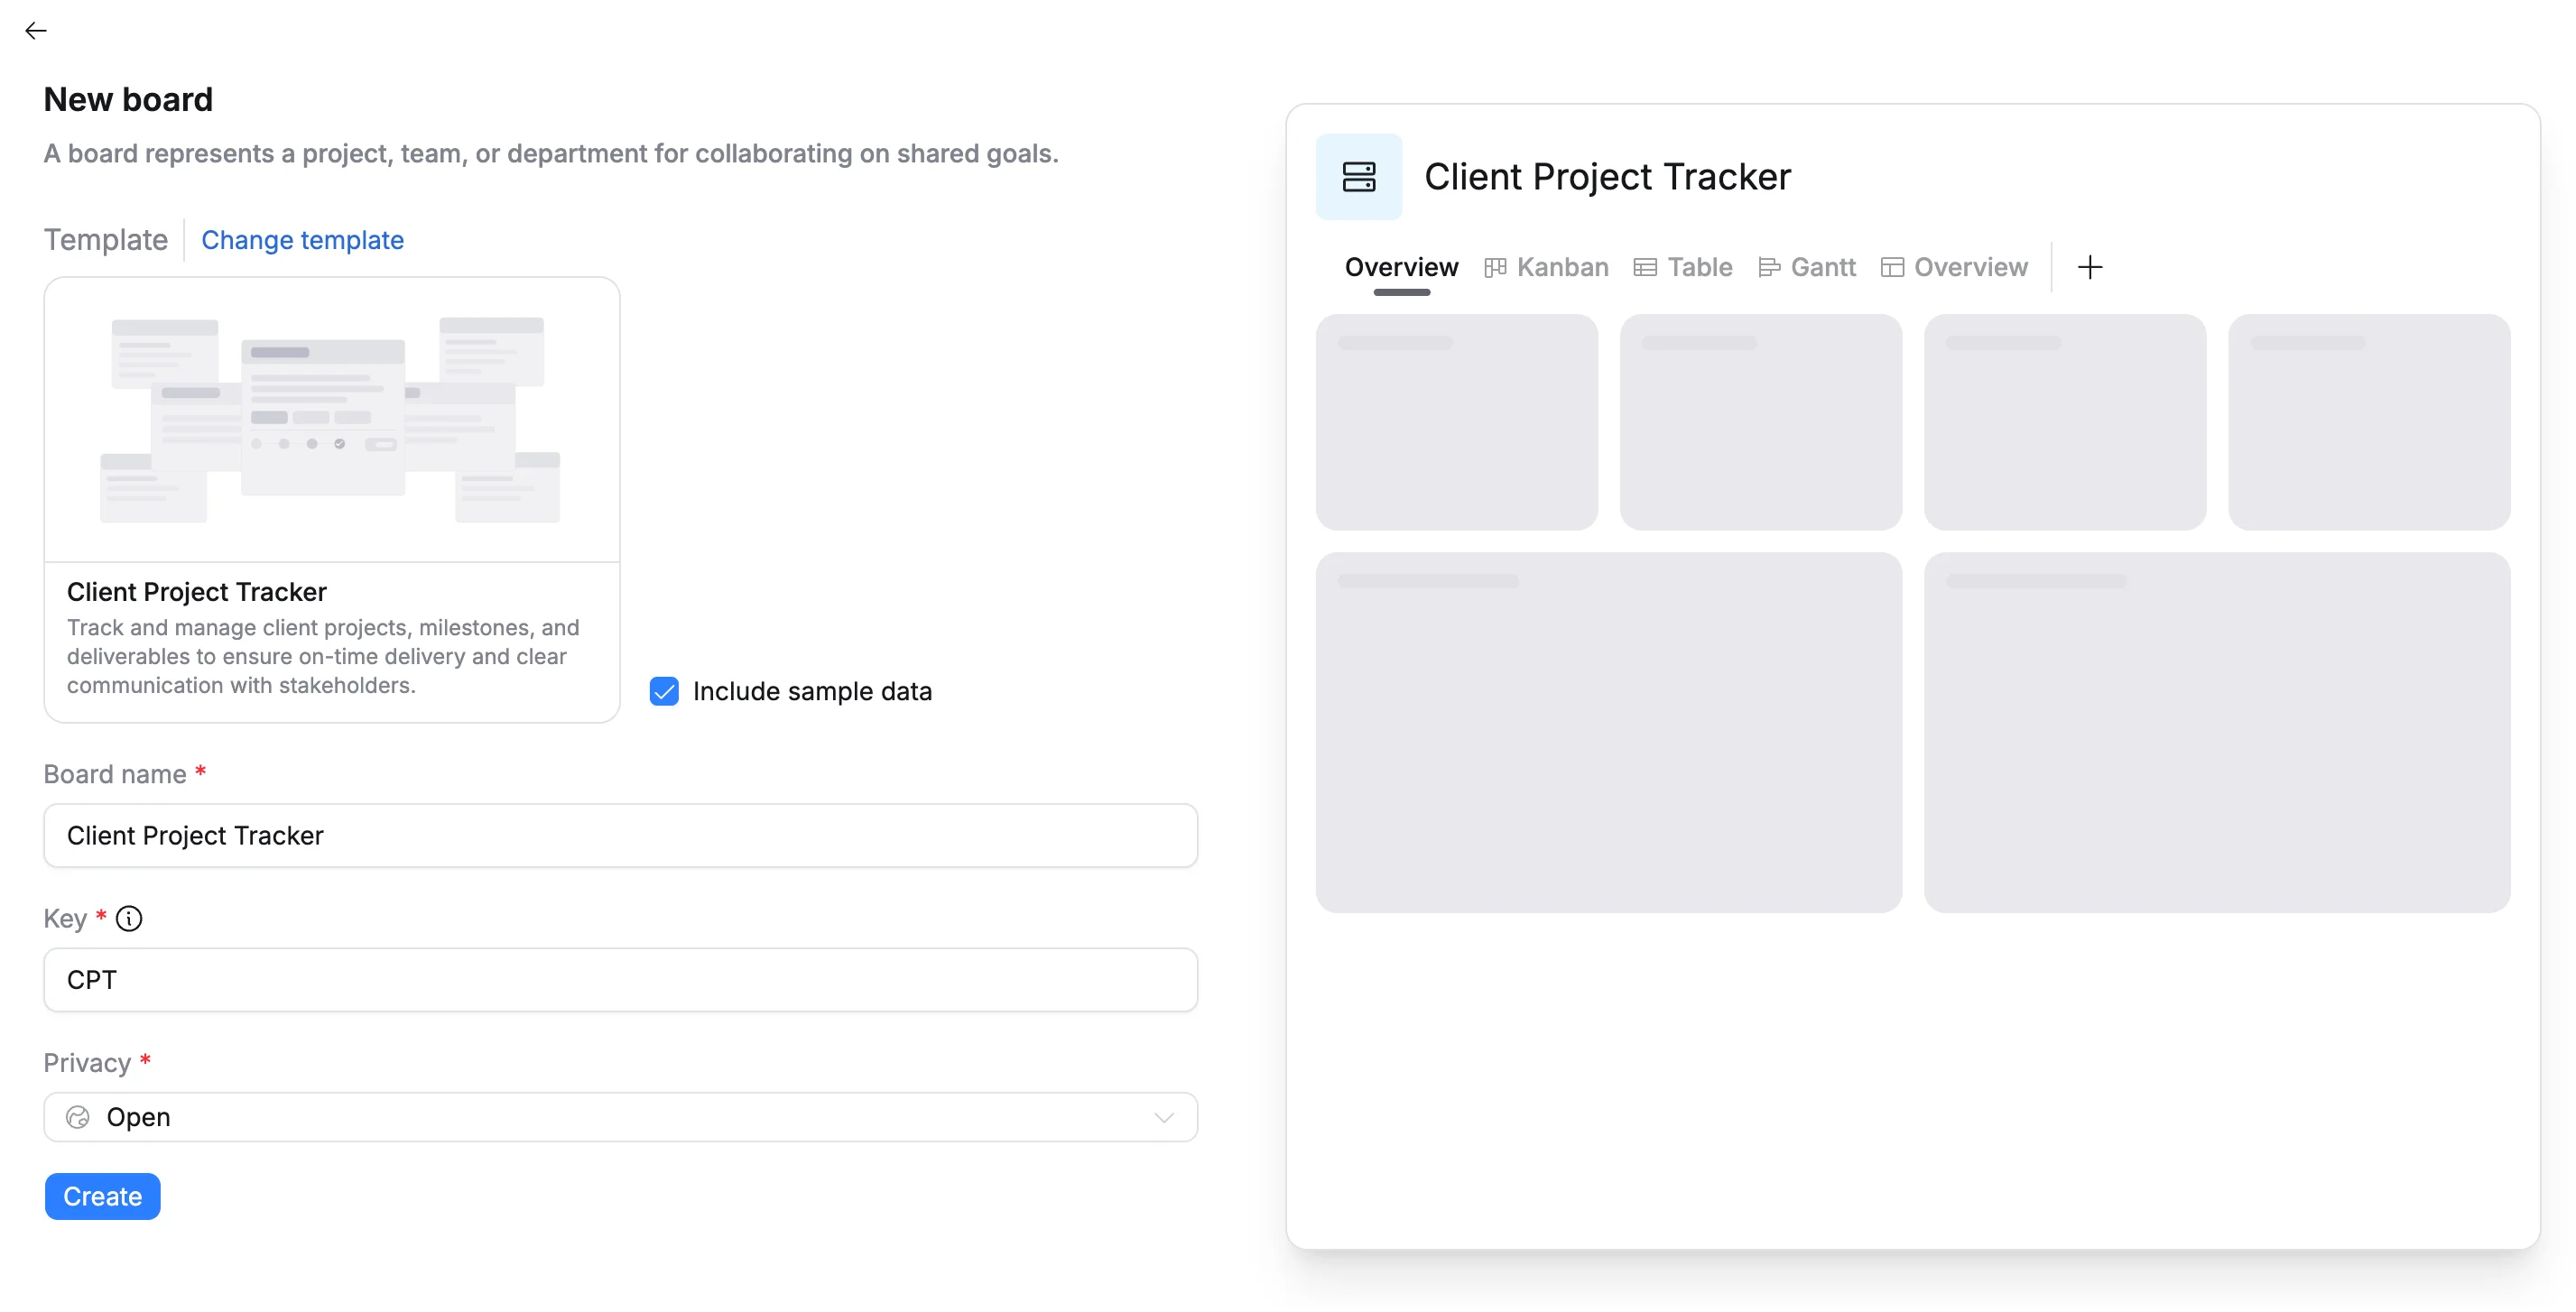Image resolution: width=2576 pixels, height=1312 pixels.
Task: Click the Change template link
Action: pos(302,240)
